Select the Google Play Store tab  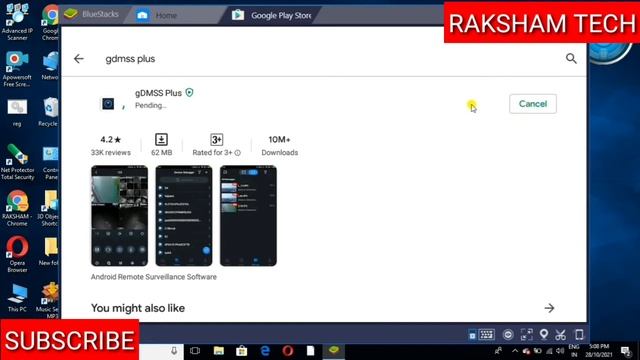click(272, 16)
